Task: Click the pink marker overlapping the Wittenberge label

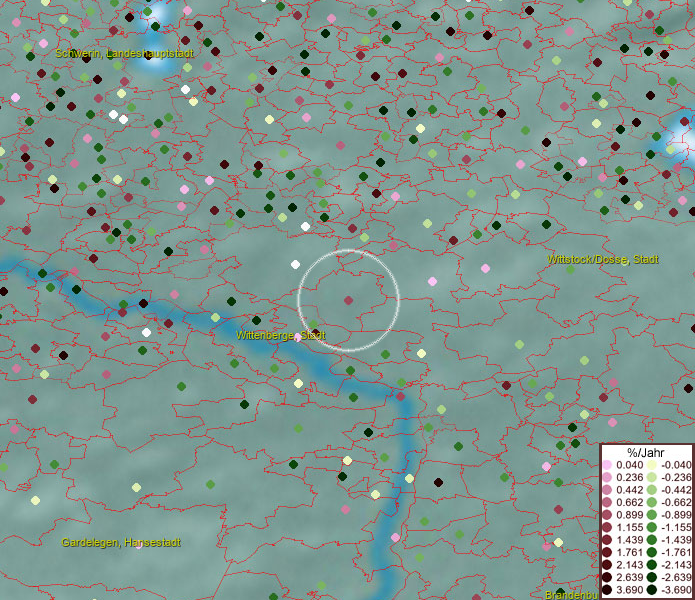Action: pos(298,338)
